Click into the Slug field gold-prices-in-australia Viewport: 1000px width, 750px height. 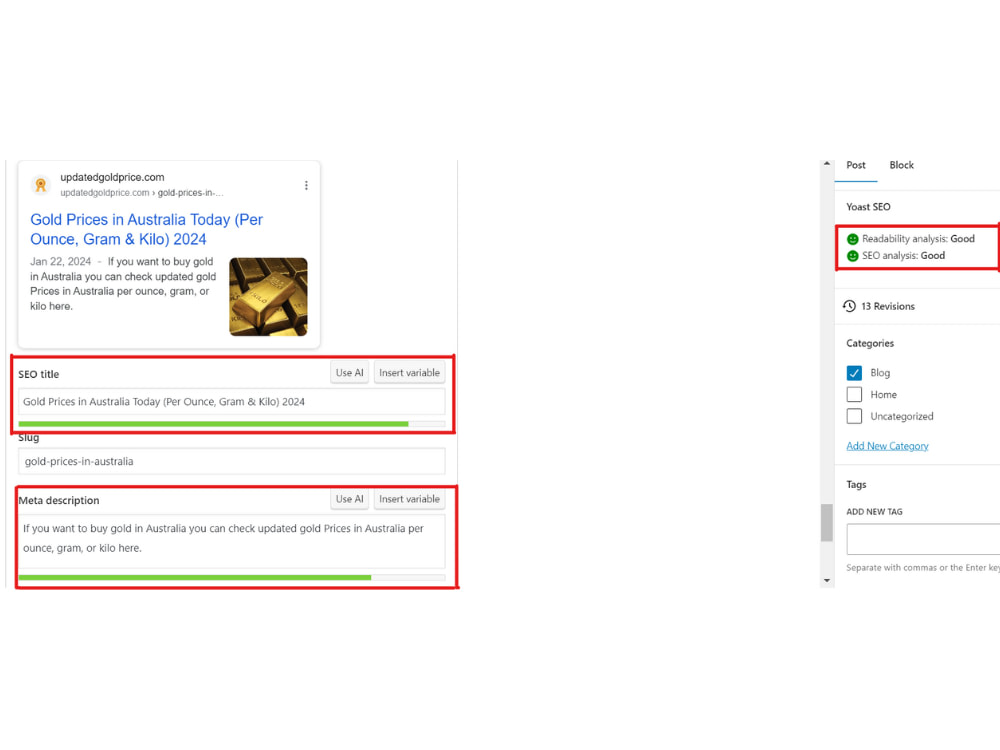point(232,462)
